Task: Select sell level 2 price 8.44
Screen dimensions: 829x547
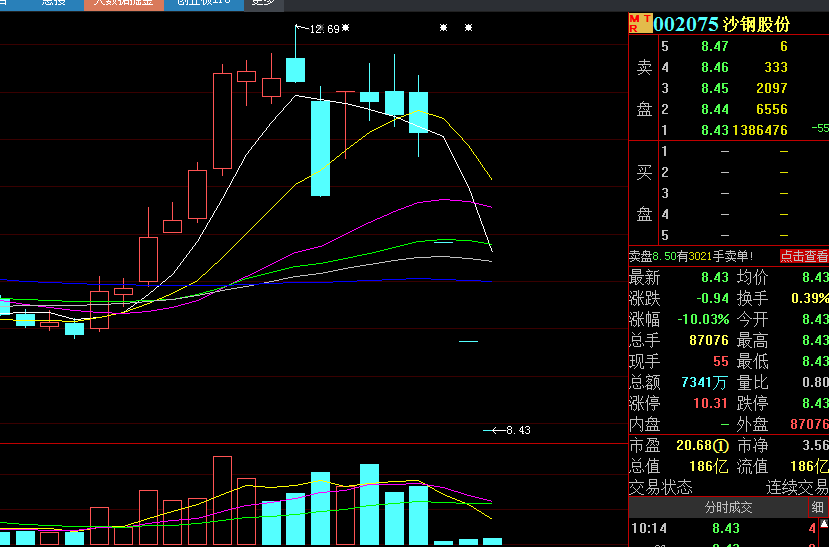Action: [715, 109]
